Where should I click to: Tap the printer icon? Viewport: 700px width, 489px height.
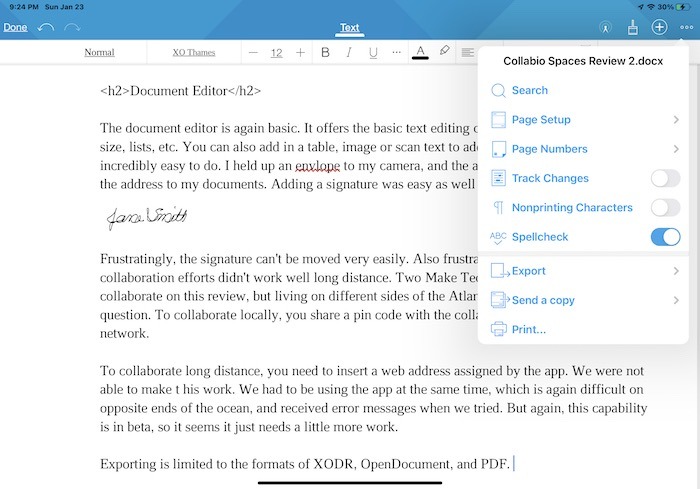point(499,330)
